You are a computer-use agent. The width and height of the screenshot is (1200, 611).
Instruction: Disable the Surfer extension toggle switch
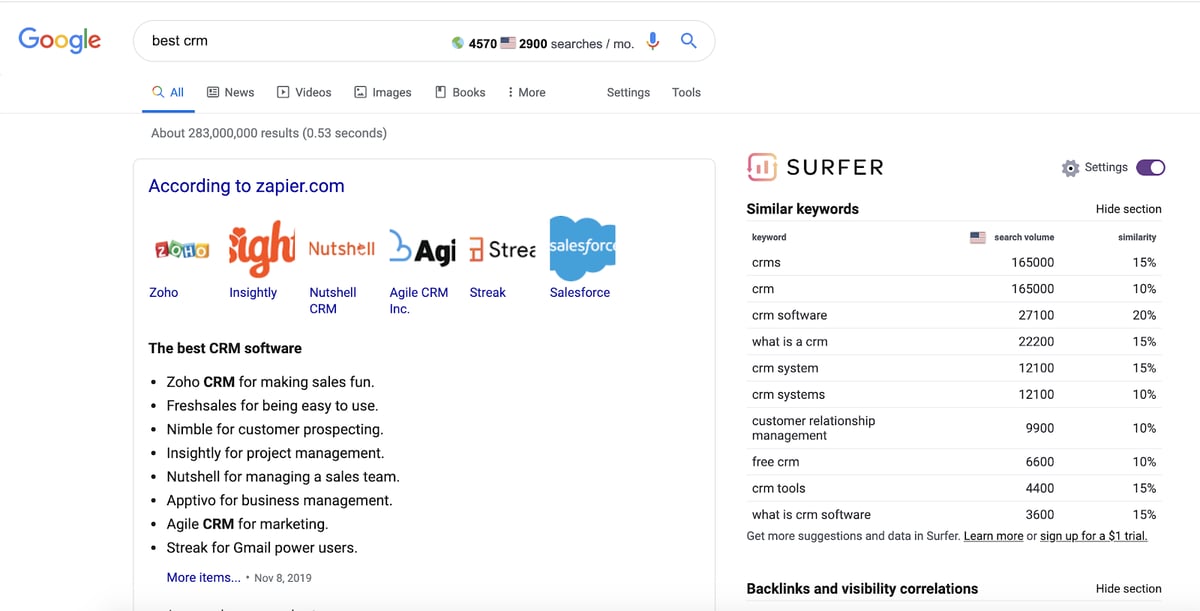tap(1149, 167)
